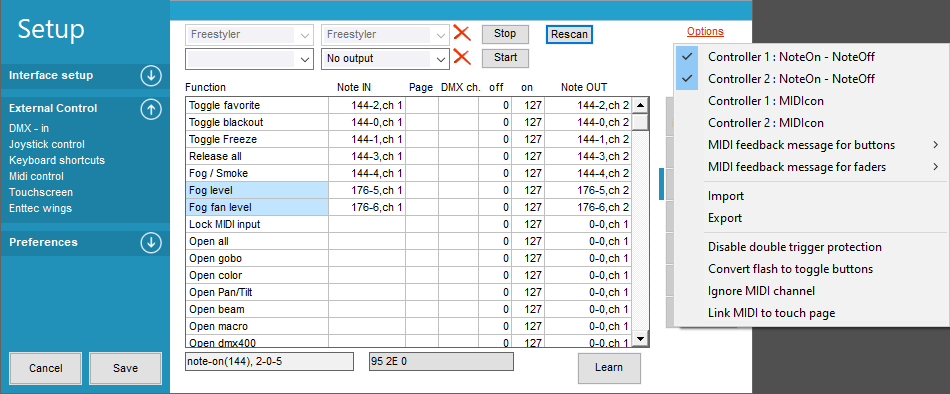Open first Freestyler input dropdown
The image size is (950, 394).
click(x=250, y=35)
